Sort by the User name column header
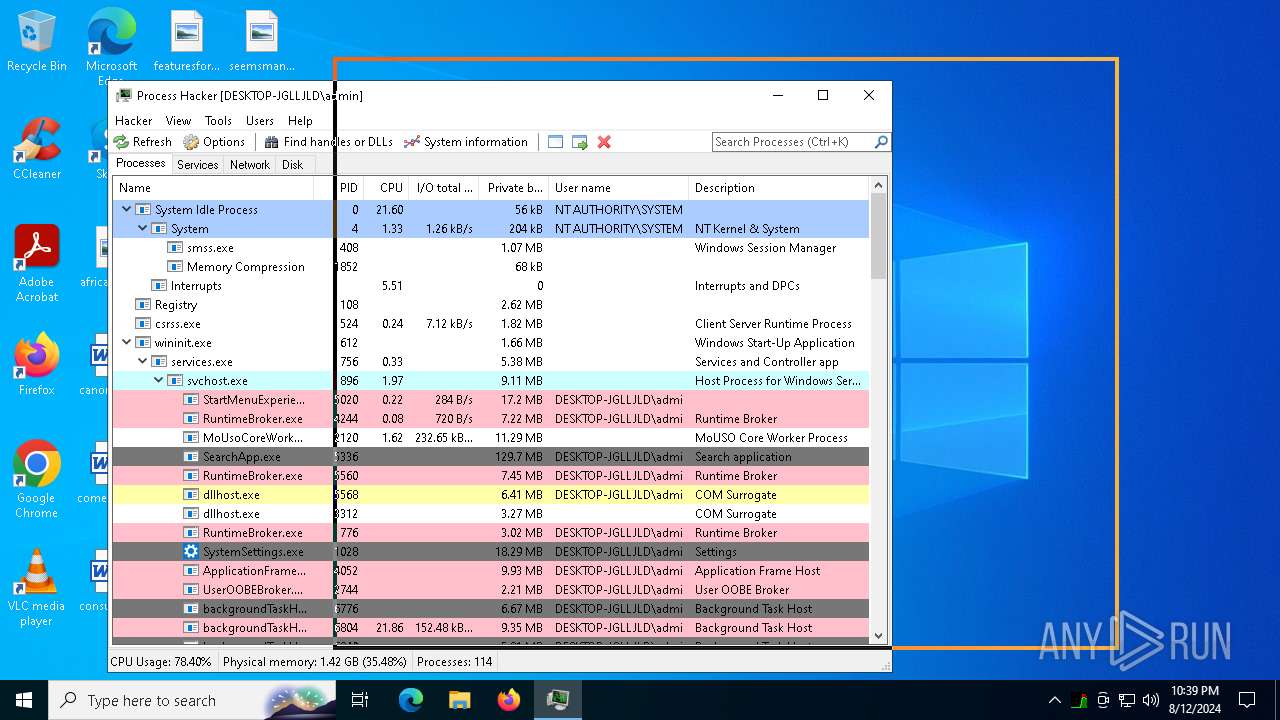 click(618, 188)
